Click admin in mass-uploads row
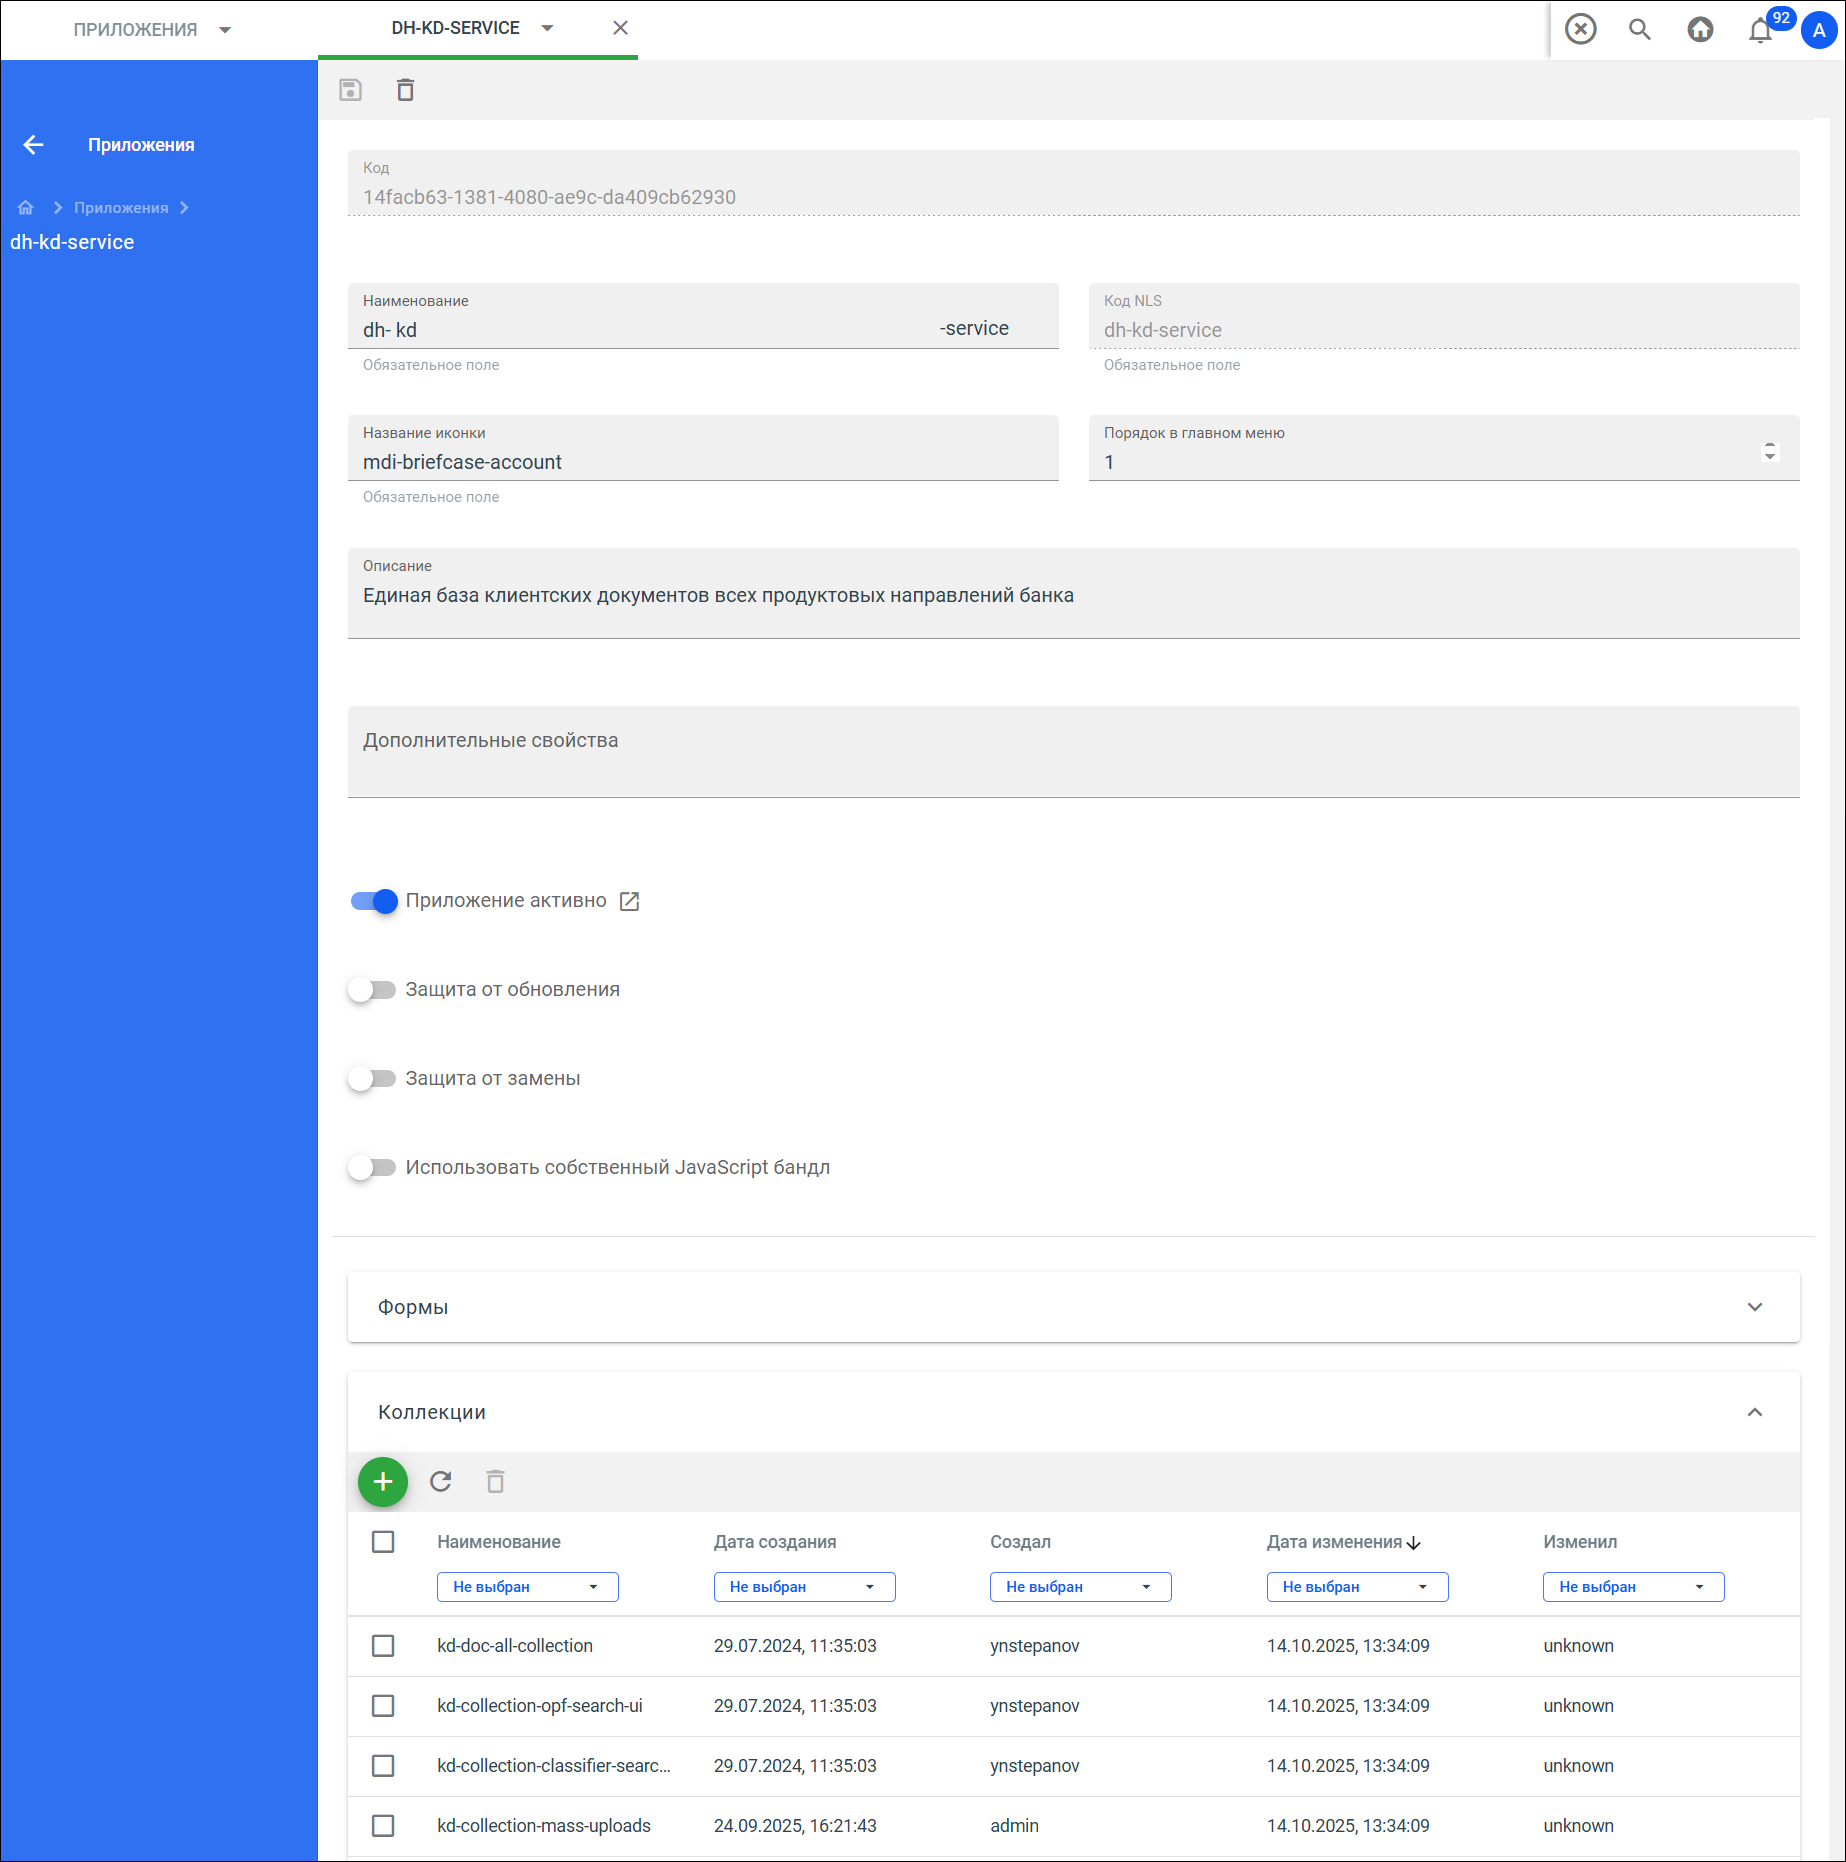Image resolution: width=1846 pixels, height=1862 pixels. point(1014,1826)
